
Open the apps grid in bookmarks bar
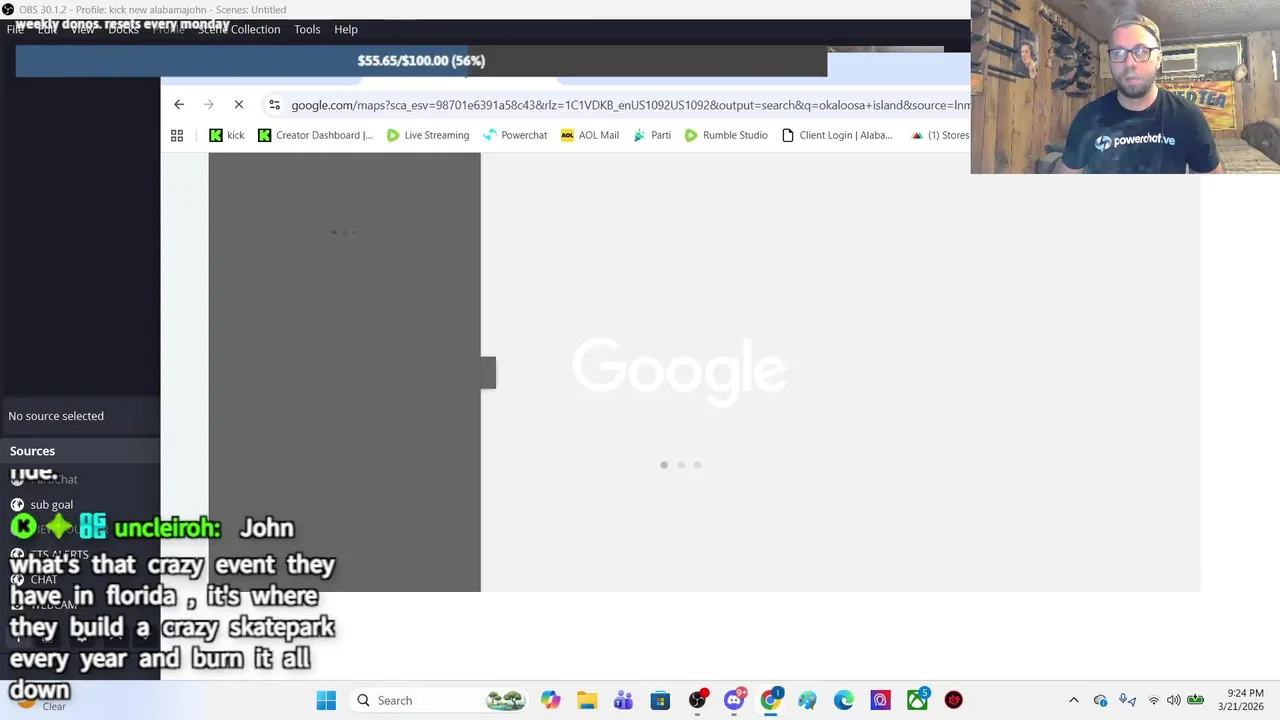click(x=177, y=135)
